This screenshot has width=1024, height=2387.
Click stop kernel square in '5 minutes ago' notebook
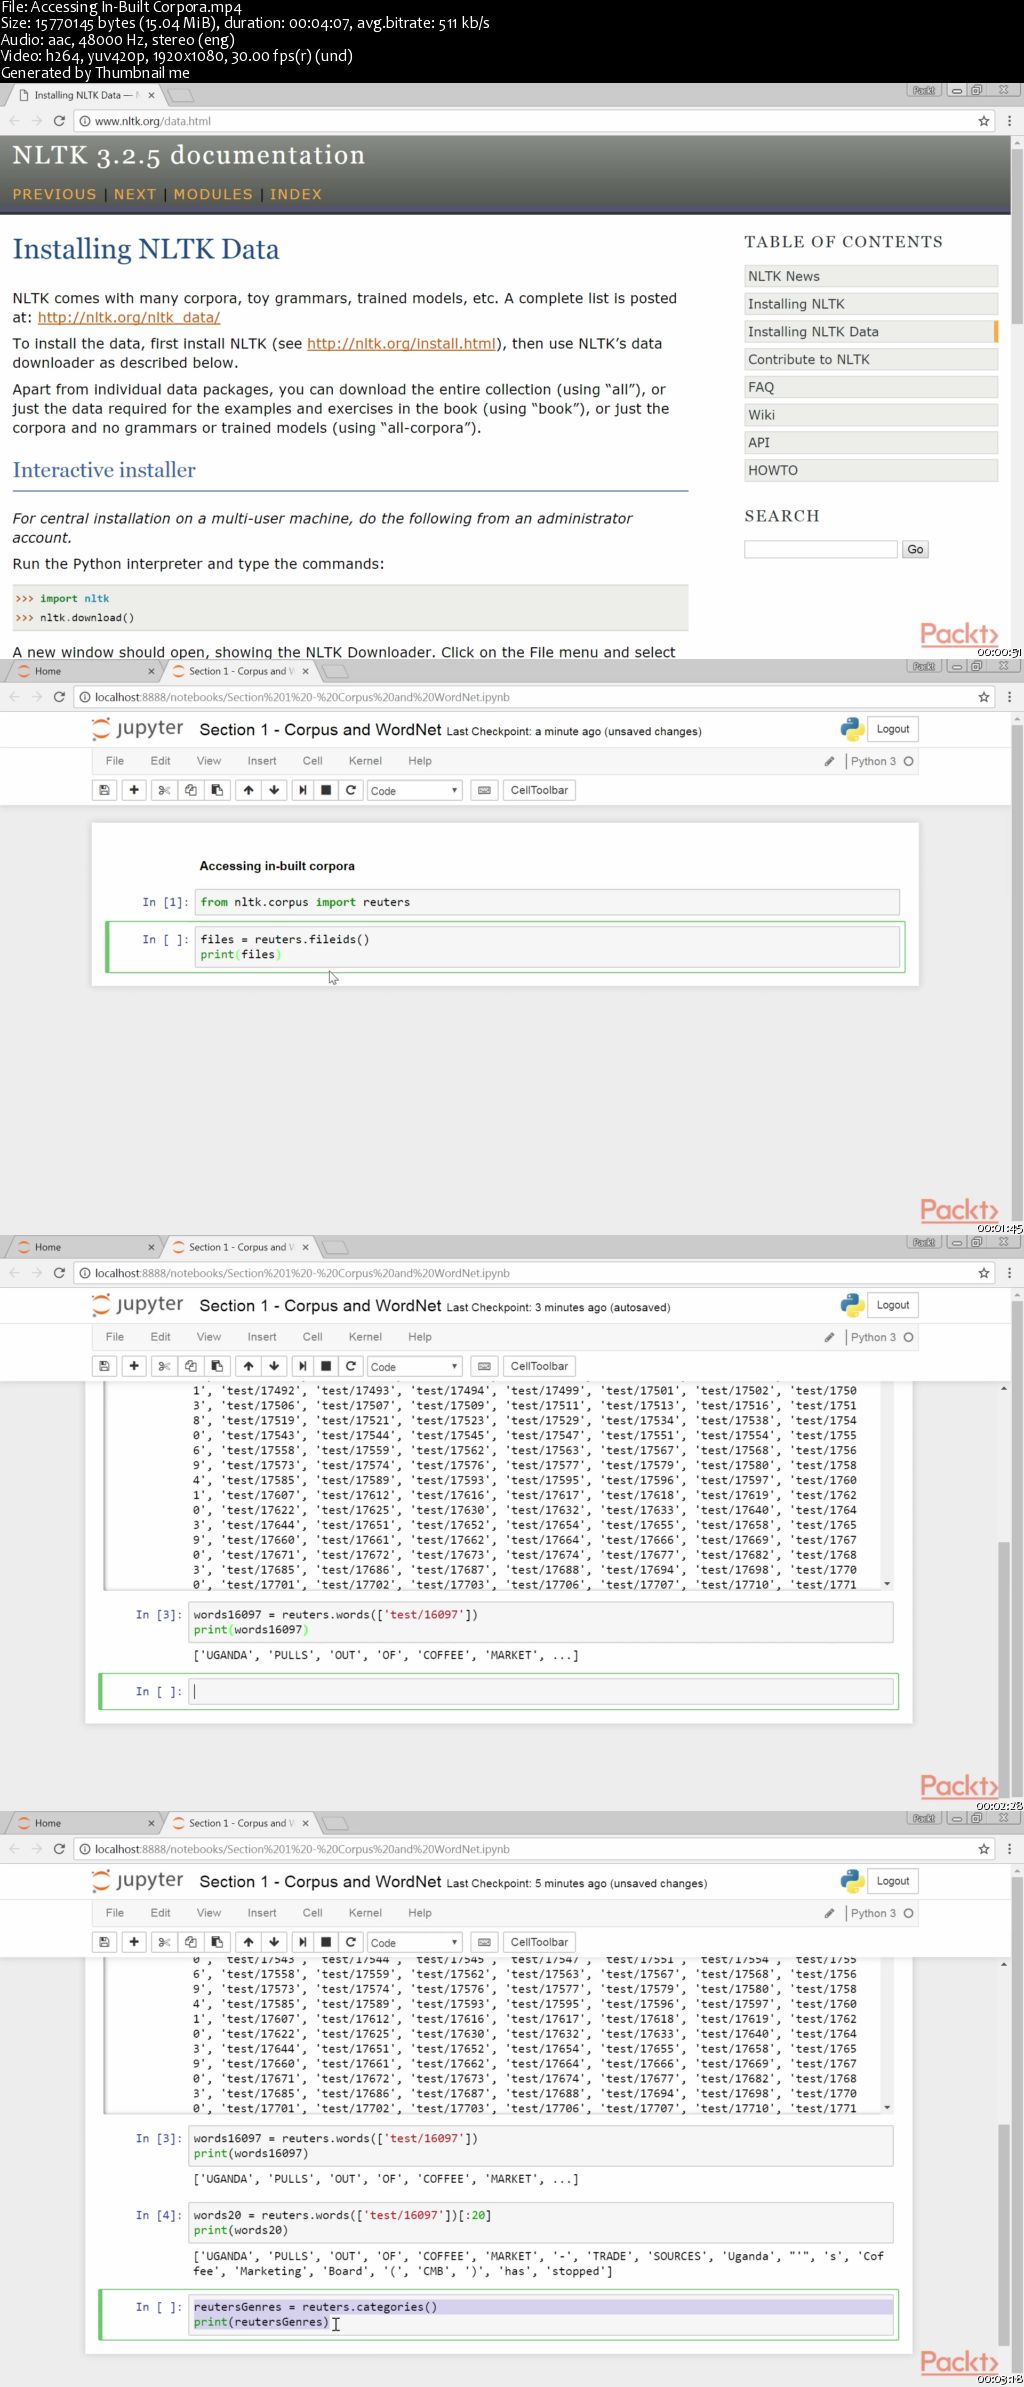[x=326, y=1942]
